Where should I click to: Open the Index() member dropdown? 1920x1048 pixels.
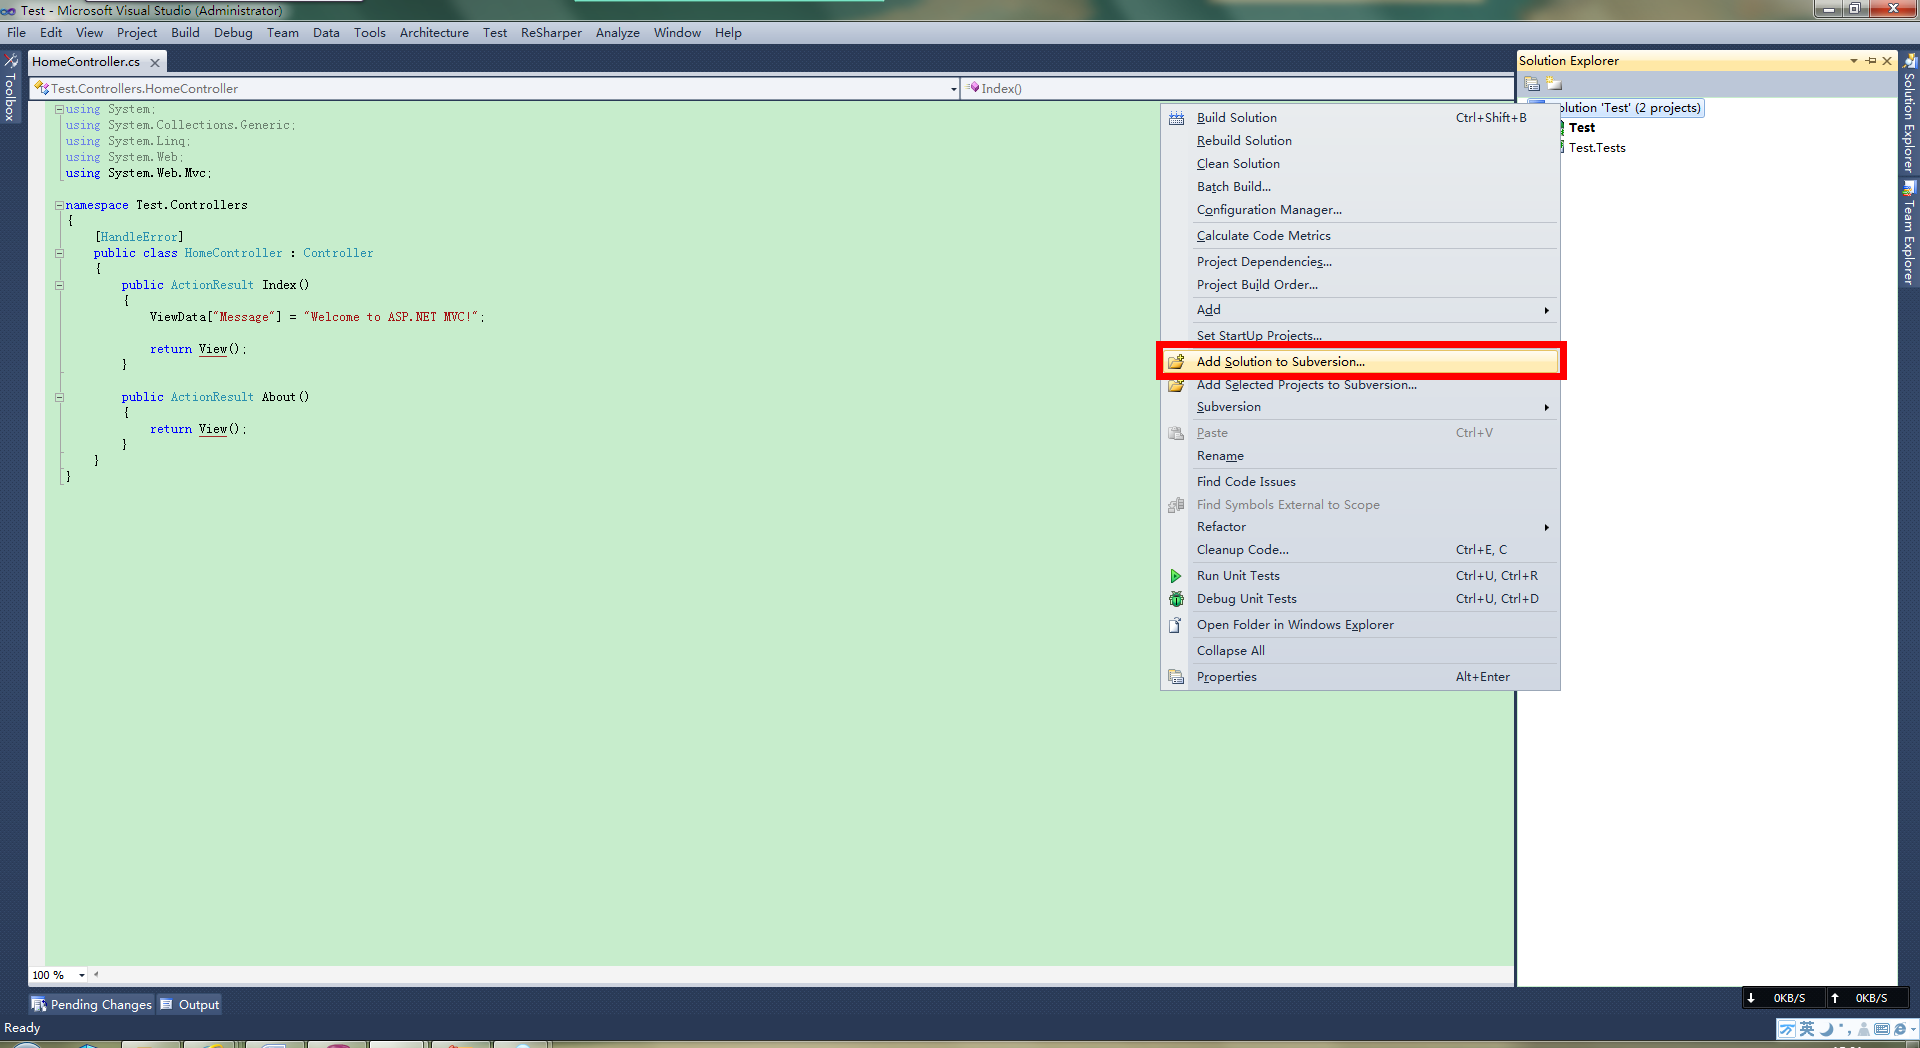pyautogui.click(x=1237, y=89)
